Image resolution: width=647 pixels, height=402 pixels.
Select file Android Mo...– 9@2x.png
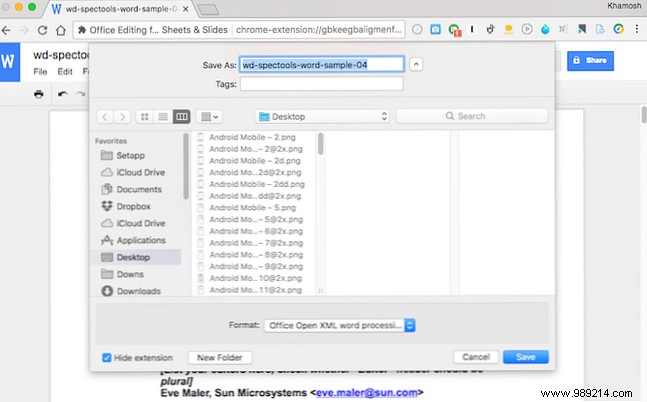pyautogui.click(x=256, y=266)
